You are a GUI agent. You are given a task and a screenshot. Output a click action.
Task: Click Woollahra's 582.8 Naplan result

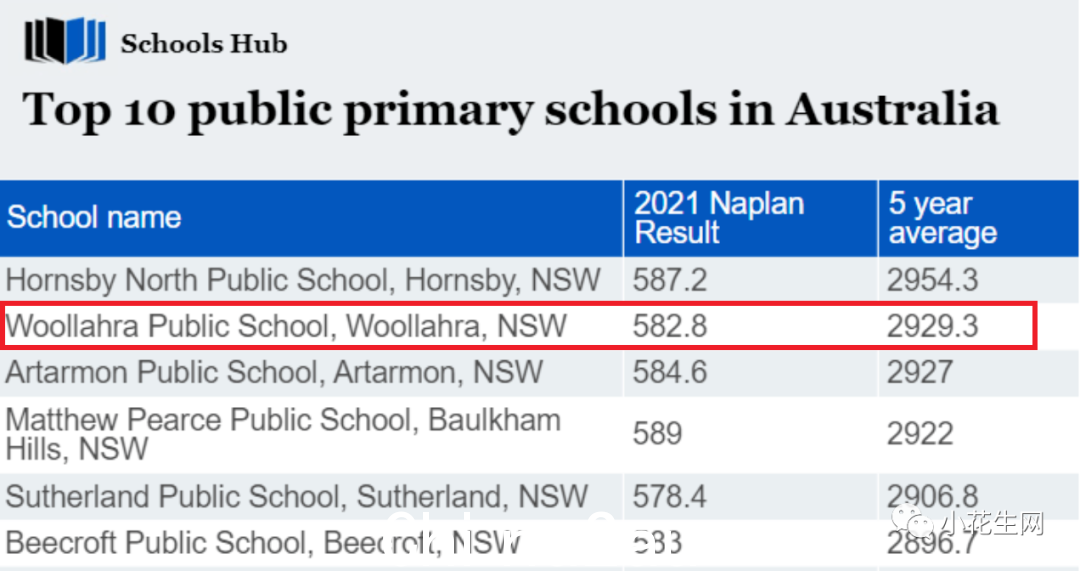pyautogui.click(x=669, y=326)
